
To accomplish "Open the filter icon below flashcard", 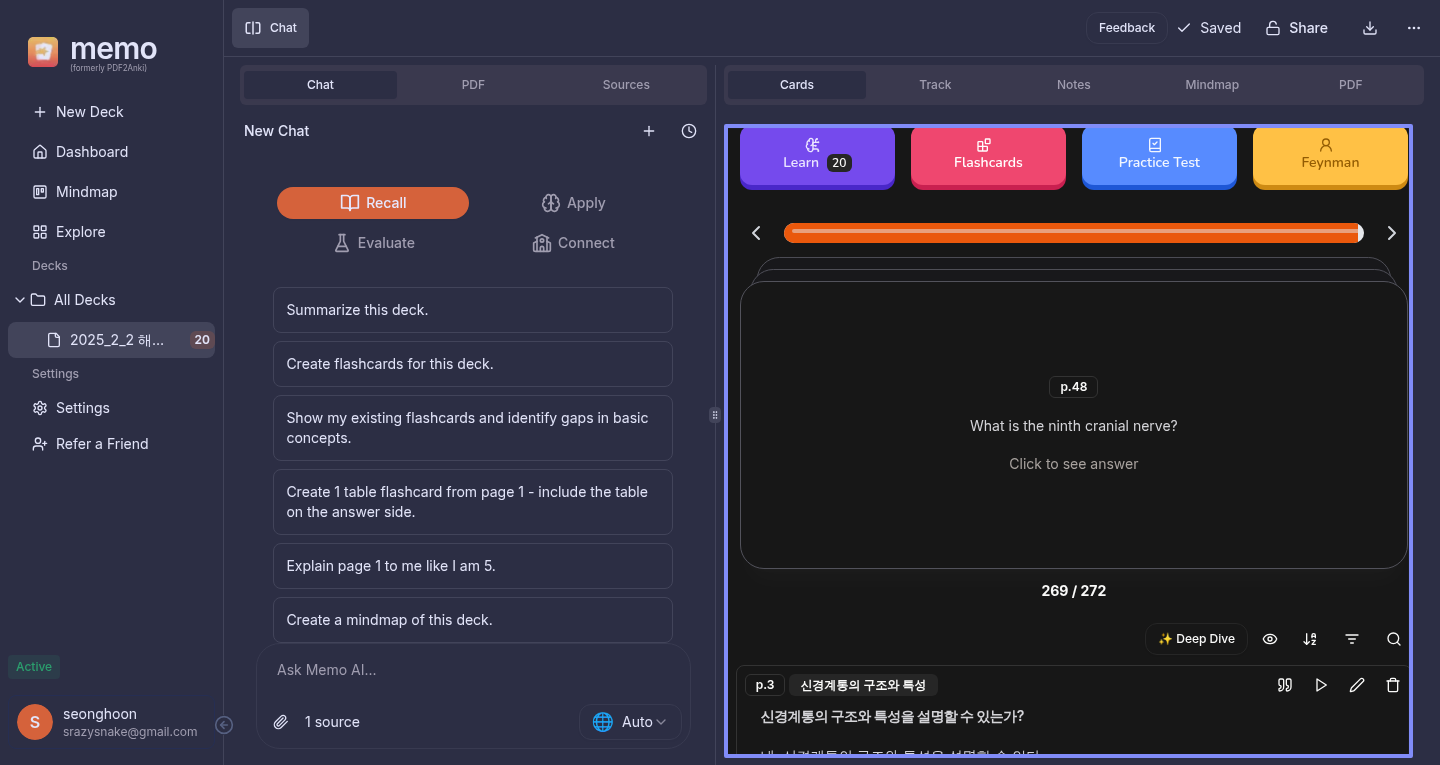I will (x=1351, y=639).
